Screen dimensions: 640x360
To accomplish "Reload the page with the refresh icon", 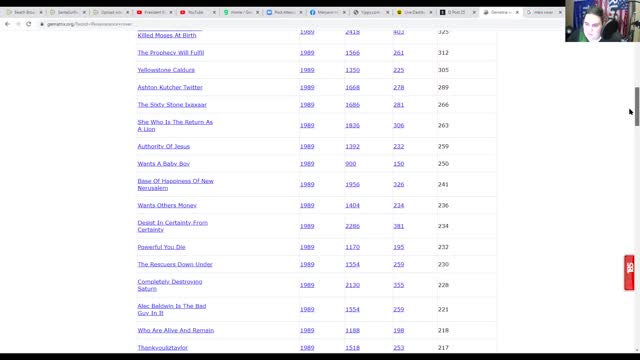I will (x=29, y=24).
